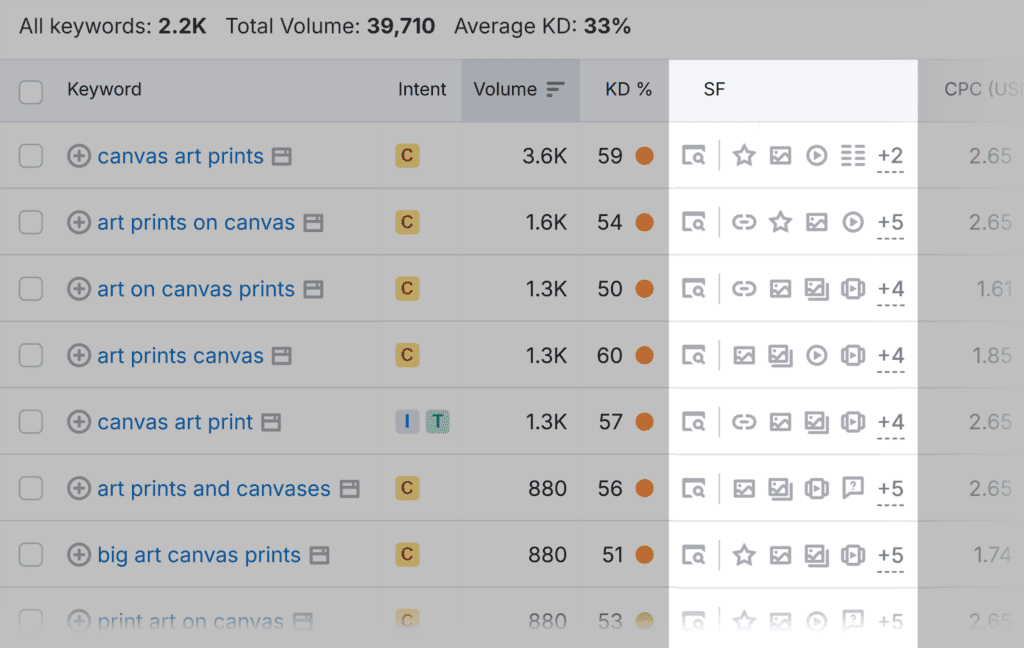The image size is (1024, 648).
Task: Click the video icon for "art prints canvas"
Action: coord(817,355)
